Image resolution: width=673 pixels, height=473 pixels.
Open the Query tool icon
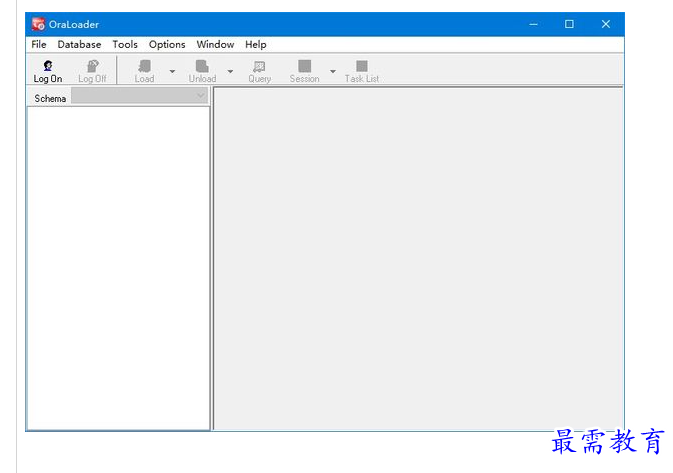259,66
